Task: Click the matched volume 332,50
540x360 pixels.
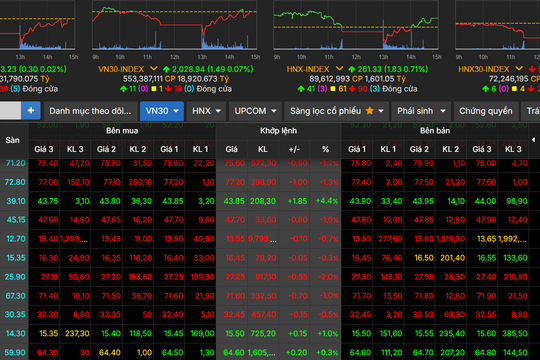Action: pos(263,296)
